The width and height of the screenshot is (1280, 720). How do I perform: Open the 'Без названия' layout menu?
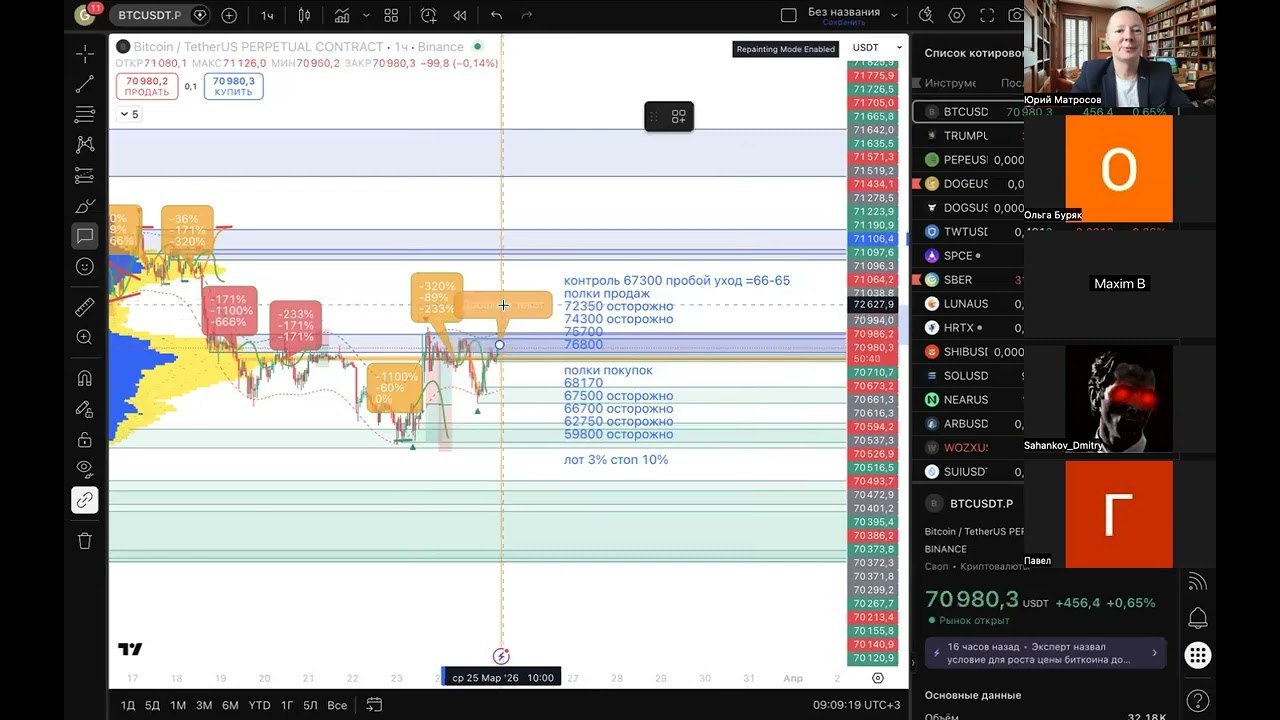click(845, 12)
